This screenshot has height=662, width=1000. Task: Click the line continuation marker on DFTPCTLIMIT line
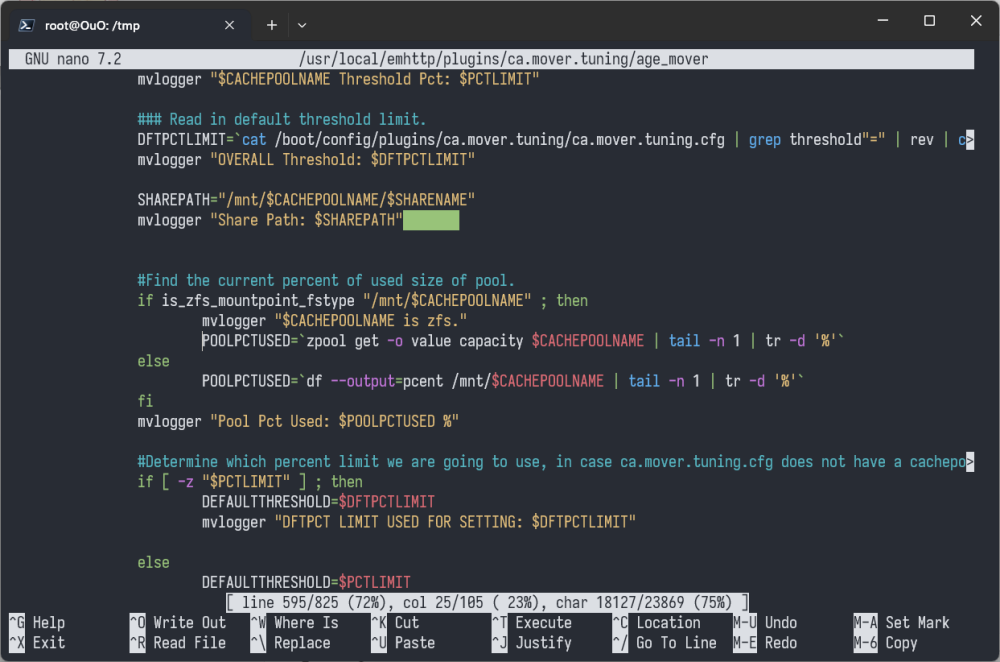969,140
